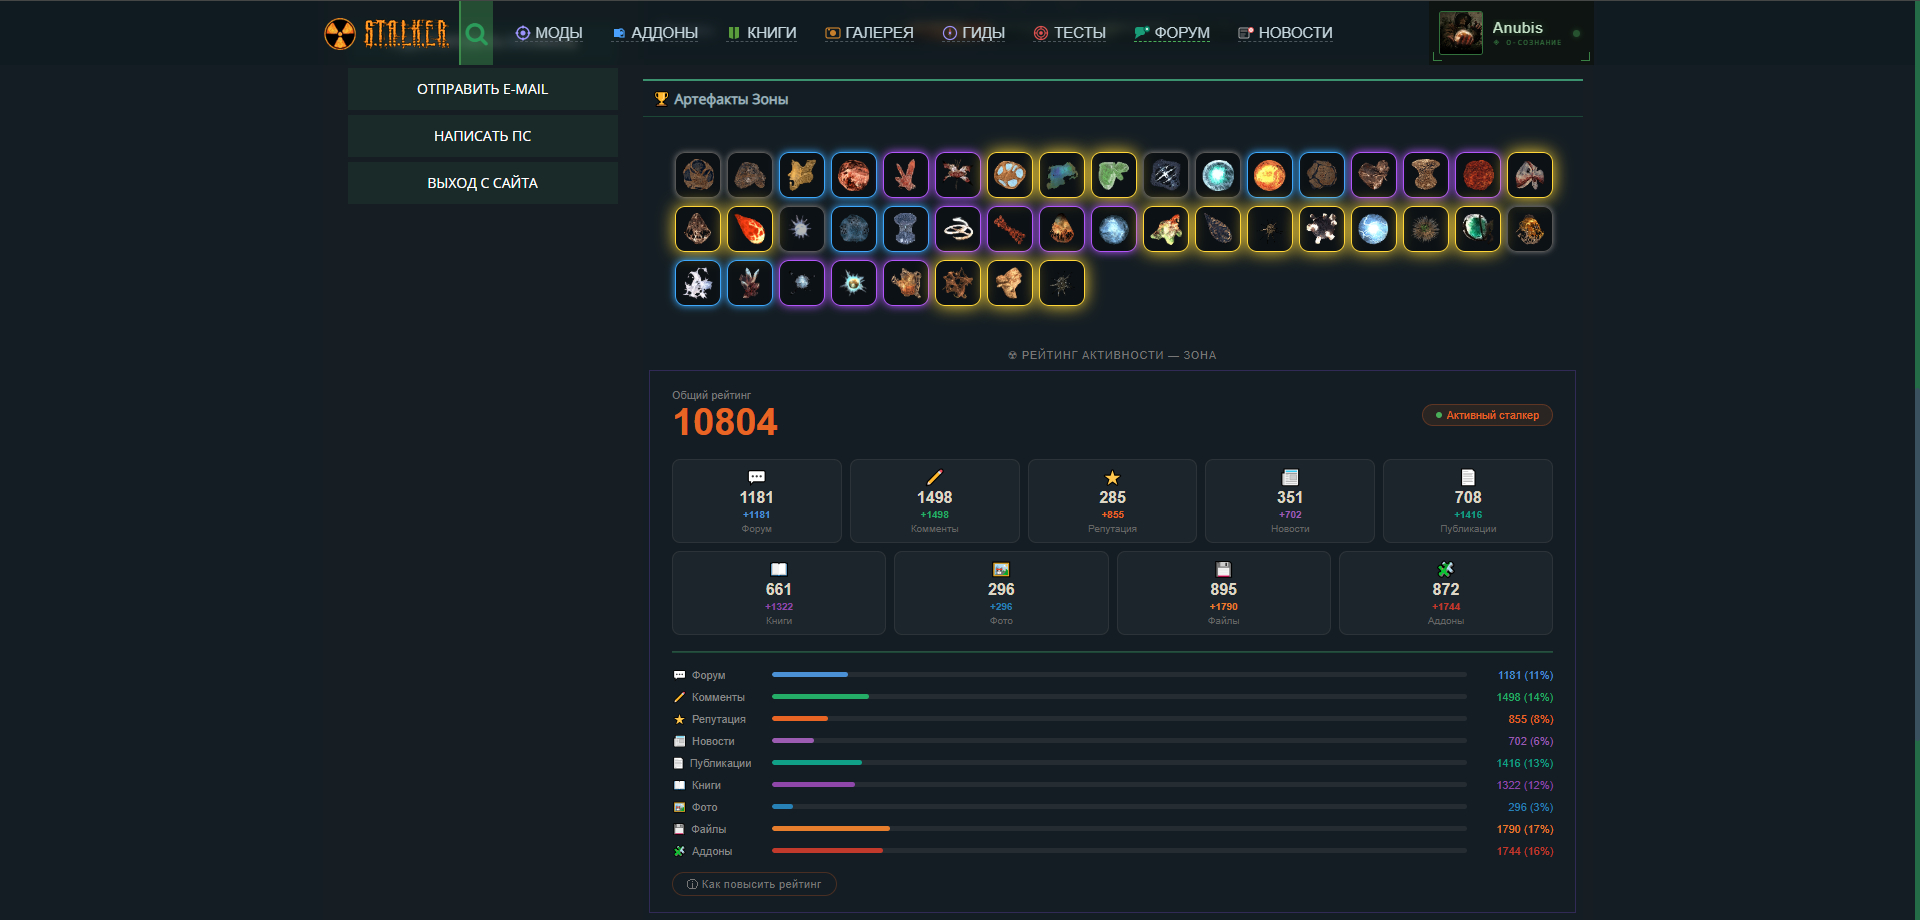Click ОТПРАВИТЬ E-MAIL button

pos(482,89)
